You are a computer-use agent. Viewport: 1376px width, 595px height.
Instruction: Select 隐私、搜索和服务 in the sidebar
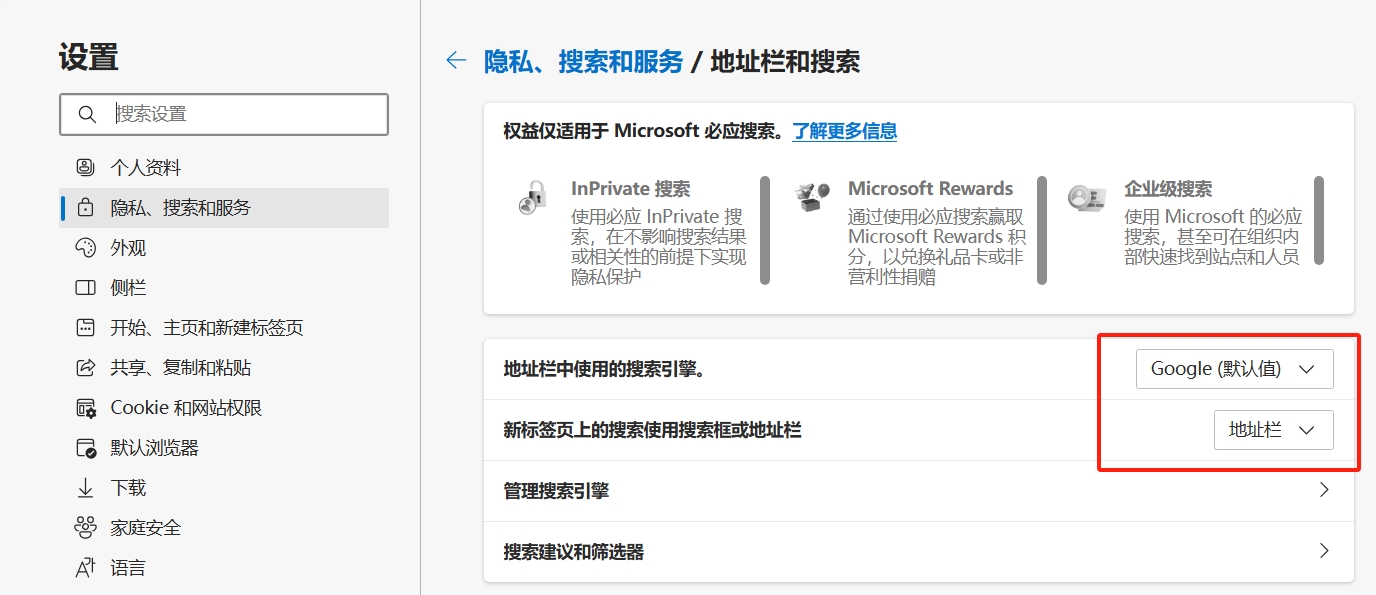pyautogui.click(x=224, y=208)
